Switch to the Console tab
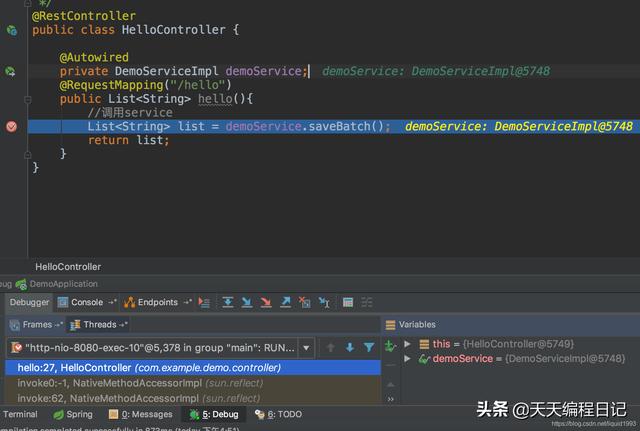Screen dimensions: 640x431 (87, 302)
